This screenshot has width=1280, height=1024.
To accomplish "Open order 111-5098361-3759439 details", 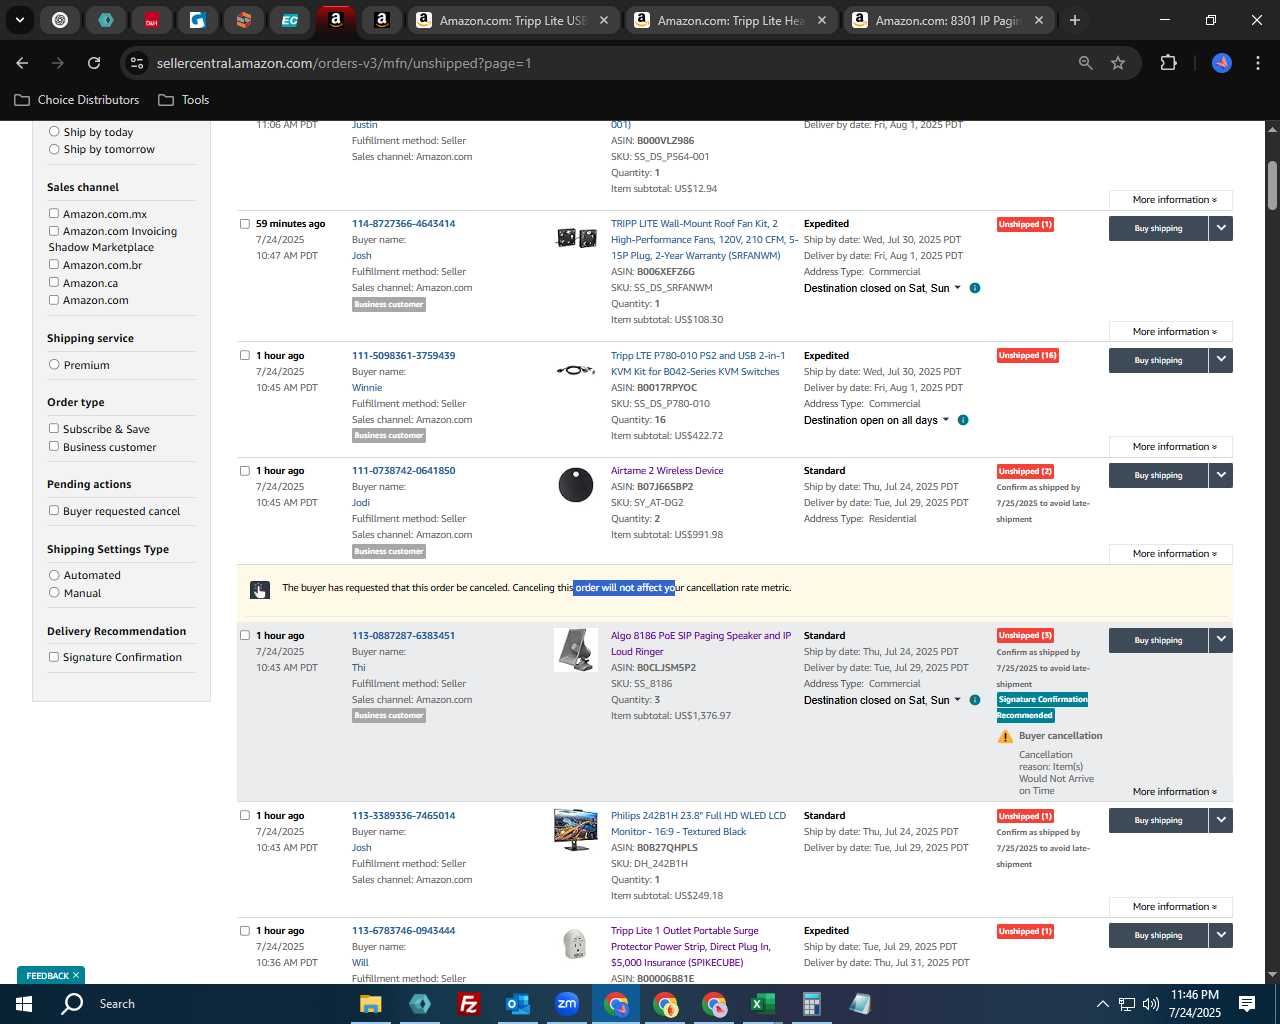I will (x=403, y=356).
